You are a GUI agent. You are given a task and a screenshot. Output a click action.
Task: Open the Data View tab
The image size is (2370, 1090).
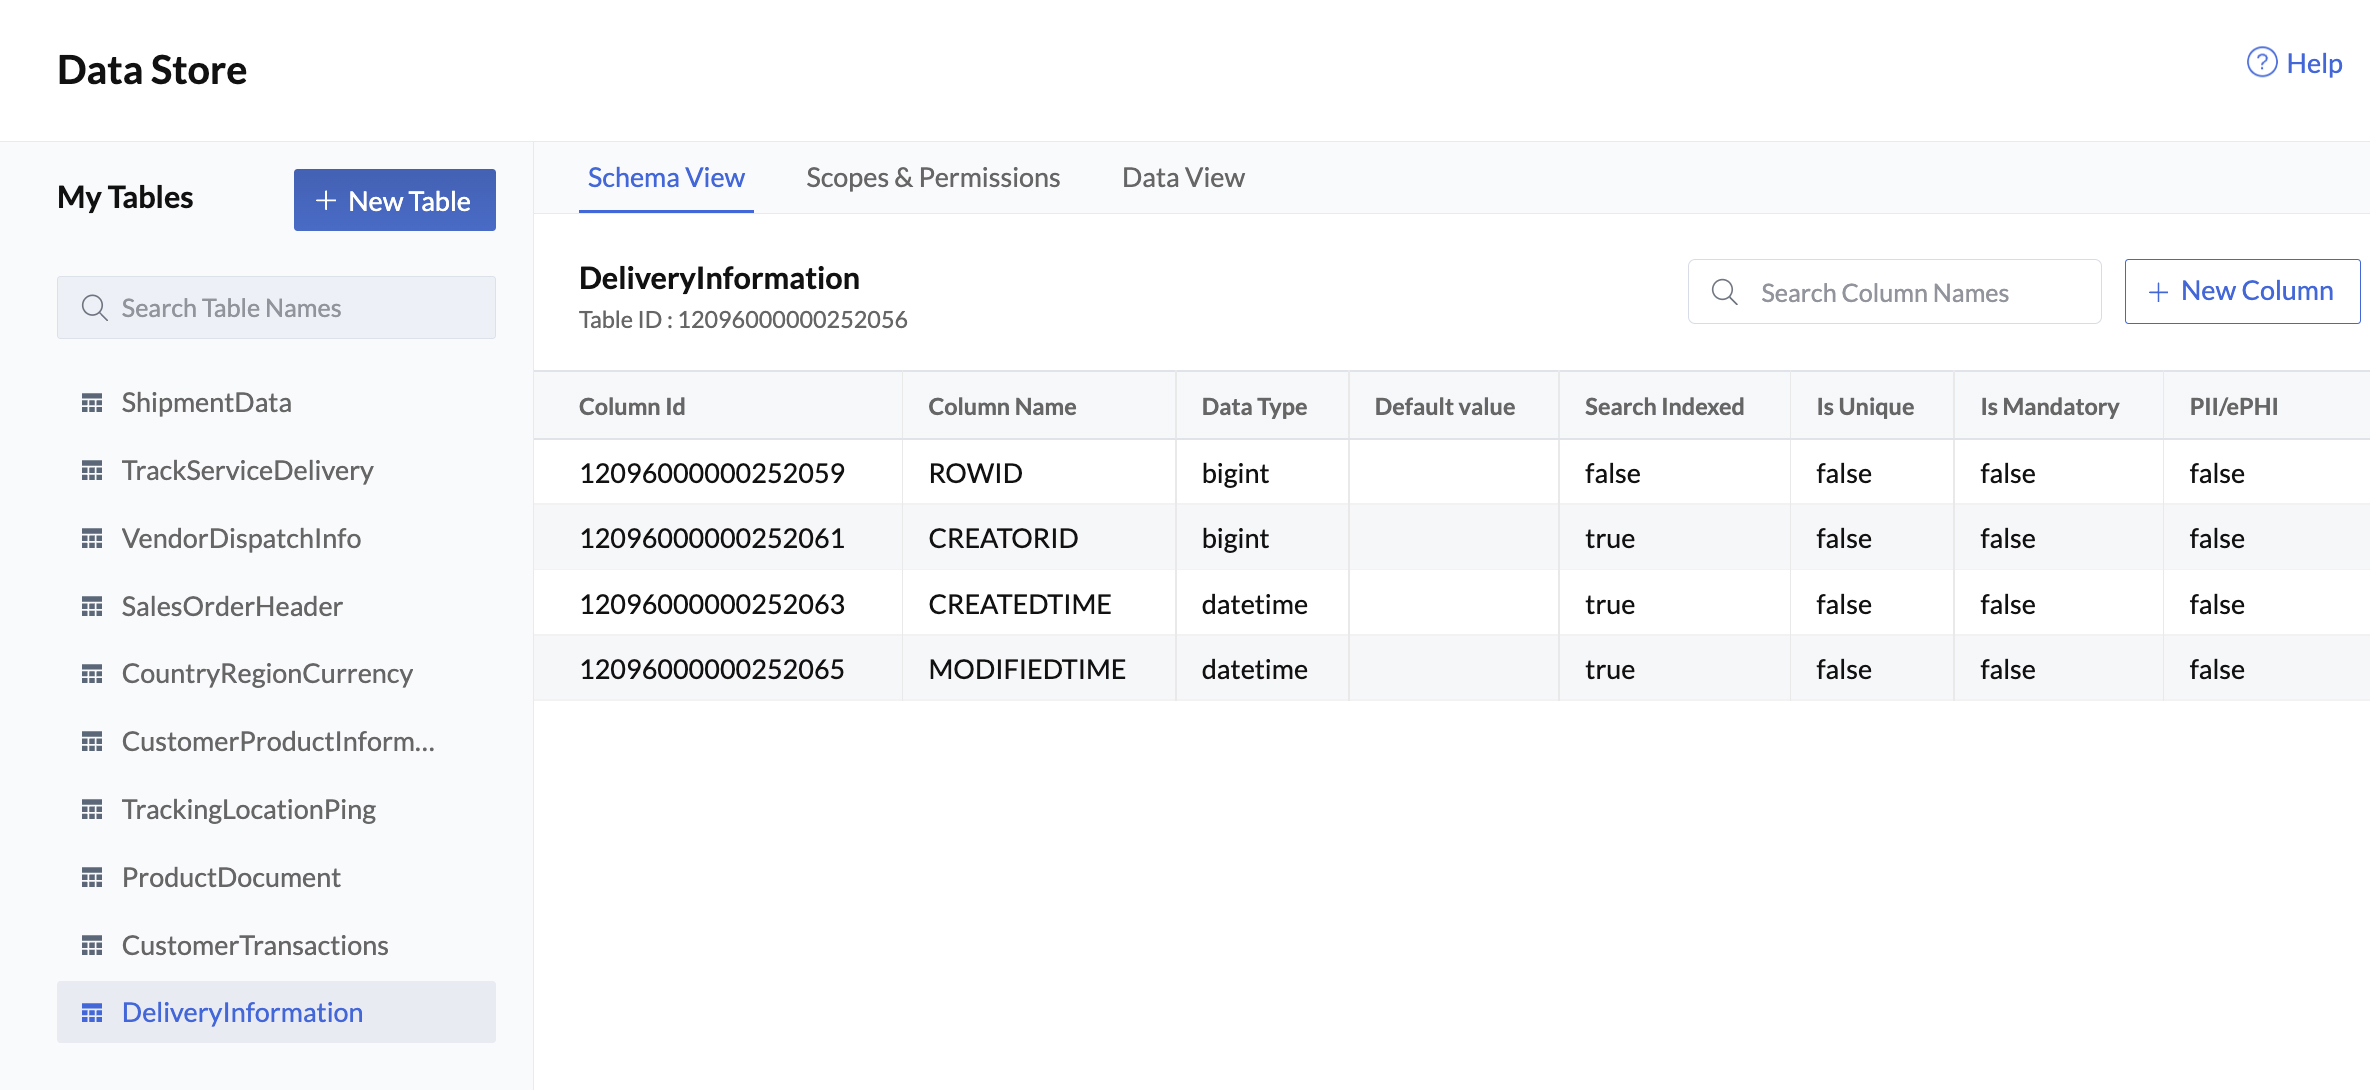click(1182, 177)
